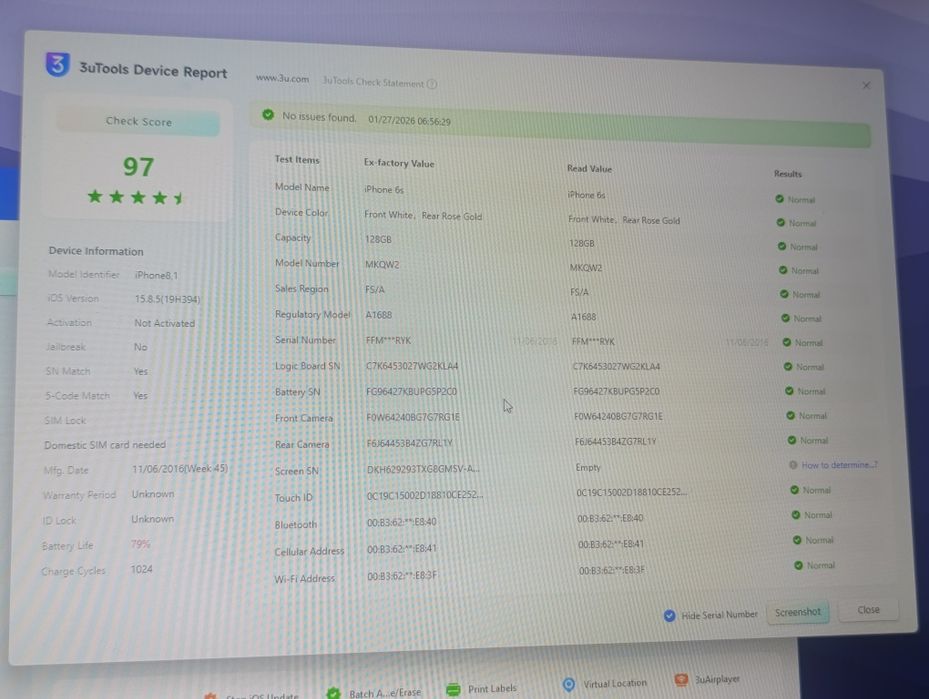Click the Ex-factory Value column header
The image size is (929, 699).
(x=399, y=163)
